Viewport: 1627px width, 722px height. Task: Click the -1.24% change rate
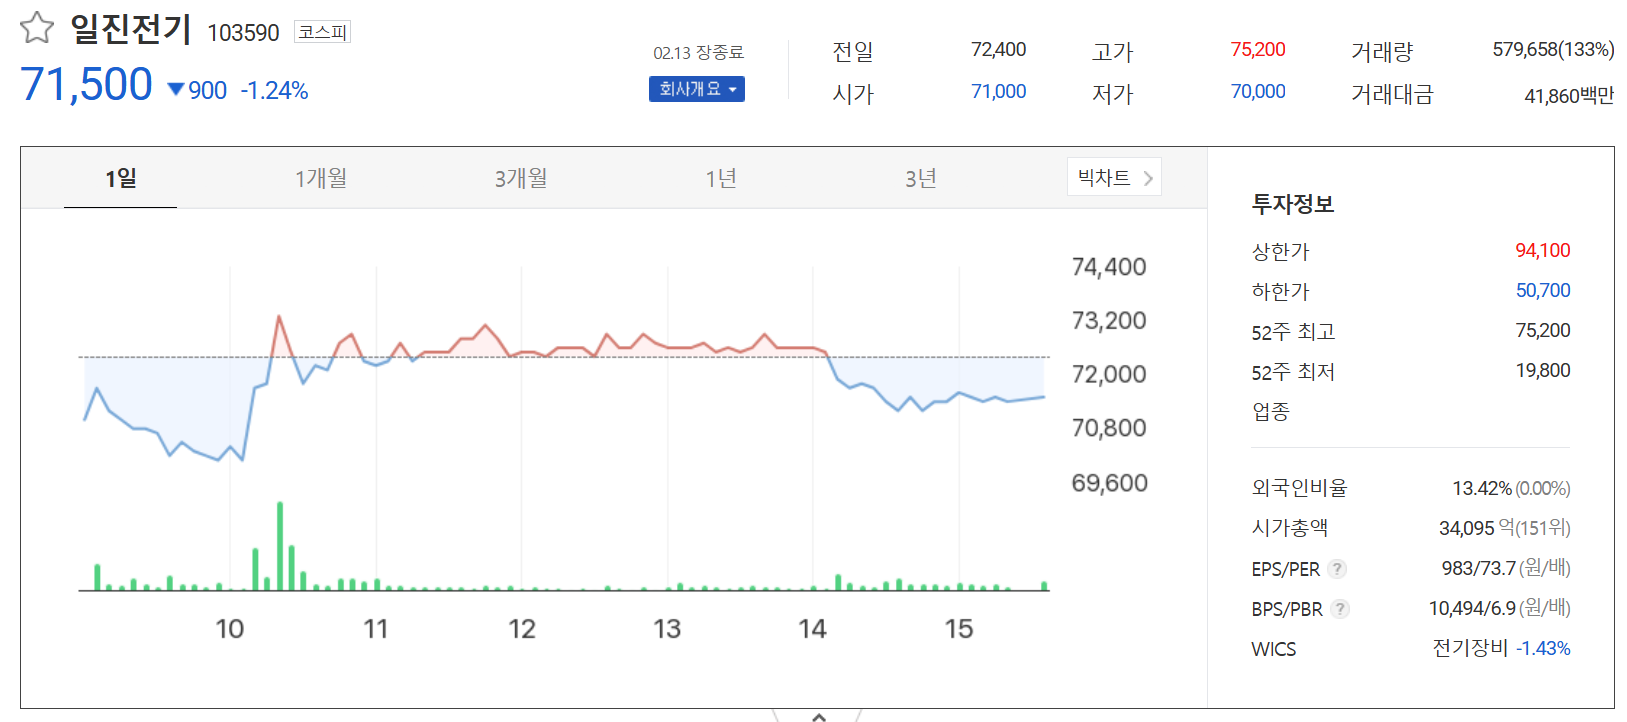pyautogui.click(x=274, y=91)
